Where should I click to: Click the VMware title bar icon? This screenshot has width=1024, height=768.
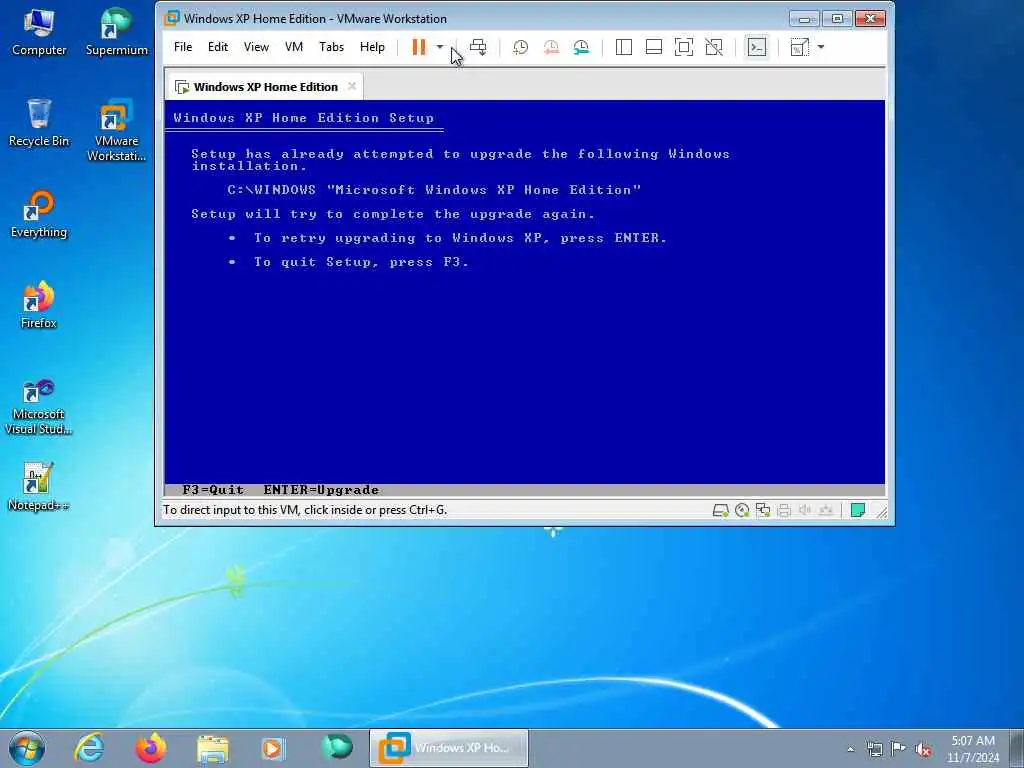point(172,18)
